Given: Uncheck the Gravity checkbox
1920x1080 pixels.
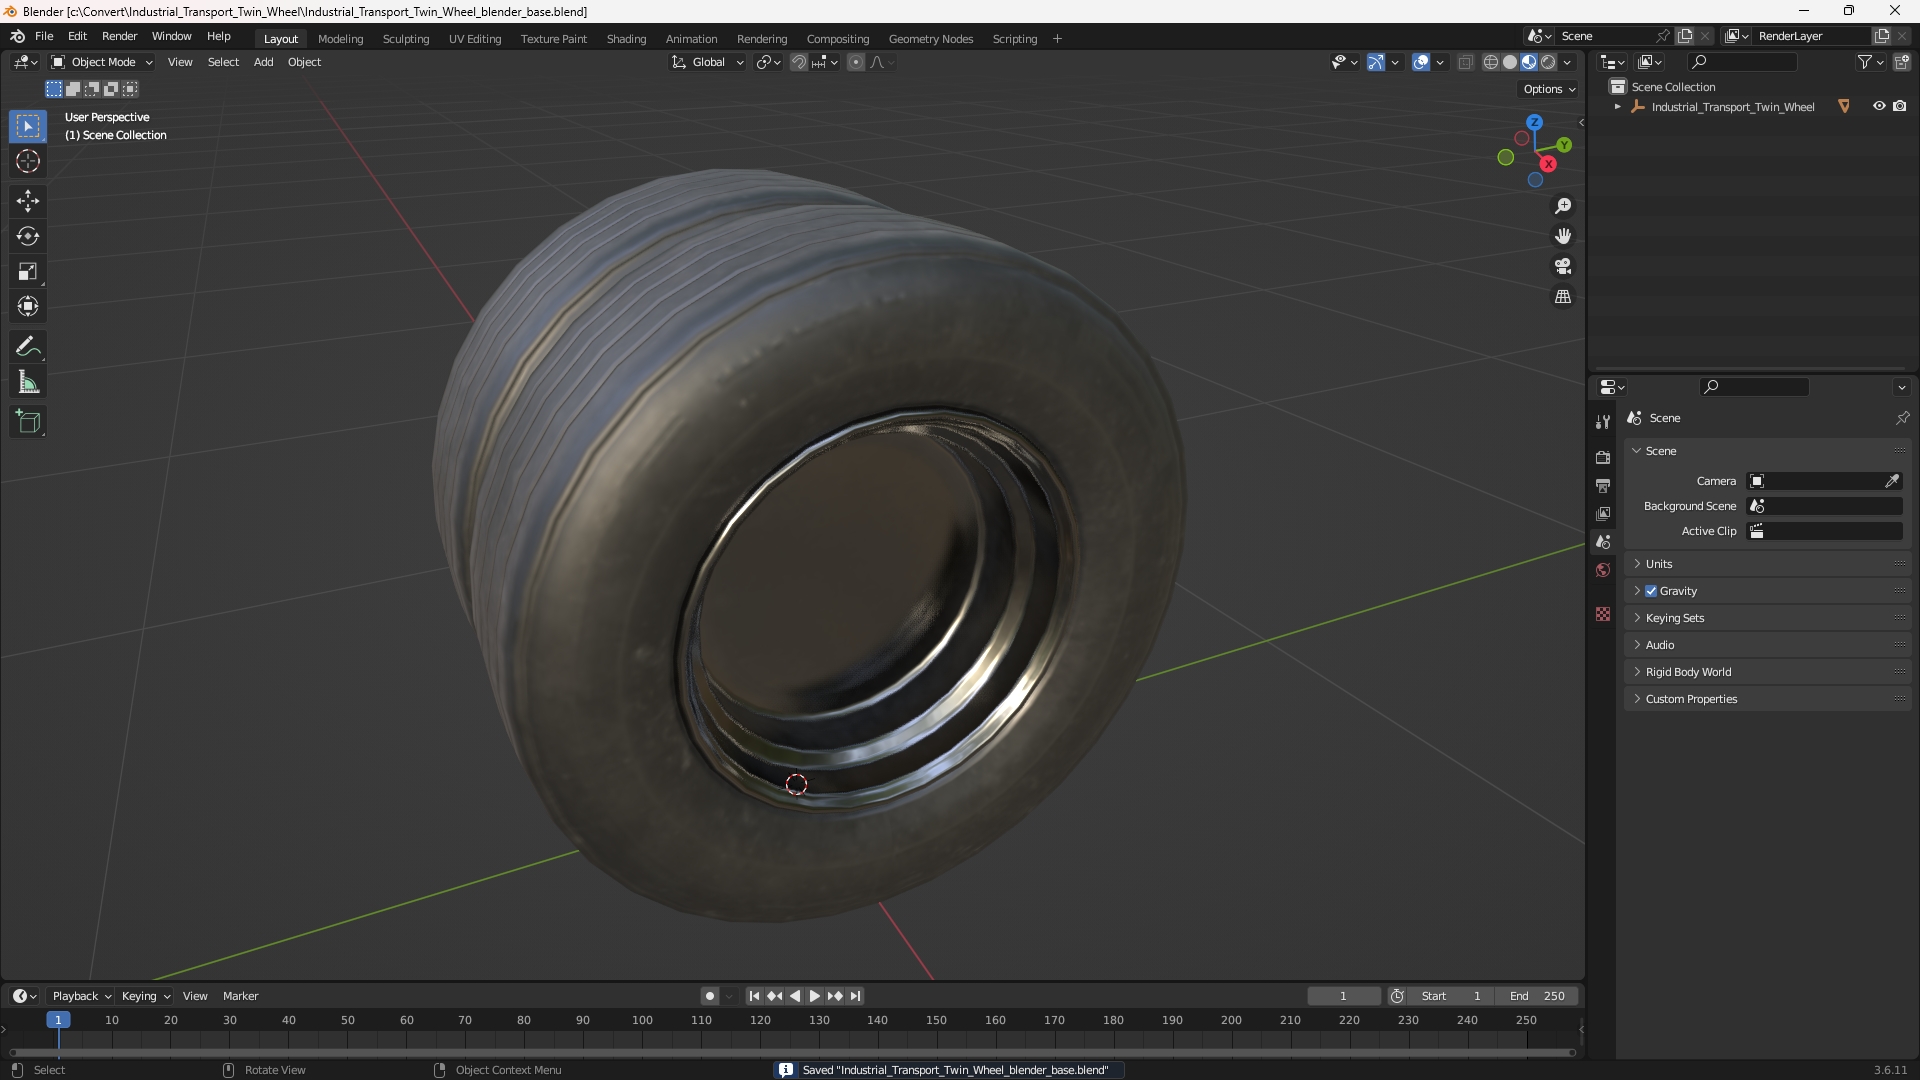Looking at the screenshot, I should coord(1651,591).
